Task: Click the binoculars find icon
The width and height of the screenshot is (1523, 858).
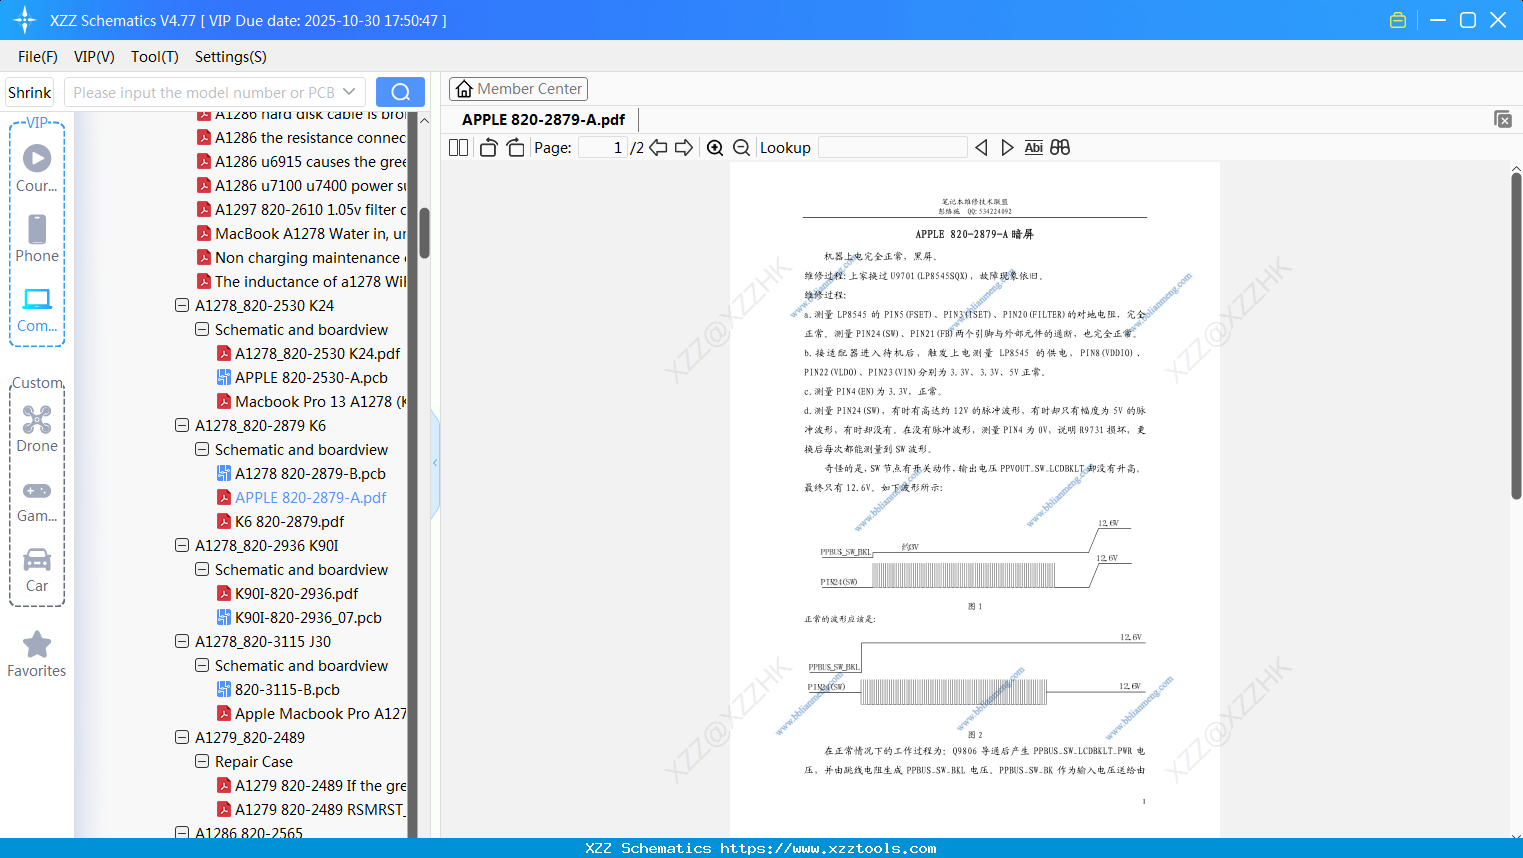Action: [x=1060, y=148]
